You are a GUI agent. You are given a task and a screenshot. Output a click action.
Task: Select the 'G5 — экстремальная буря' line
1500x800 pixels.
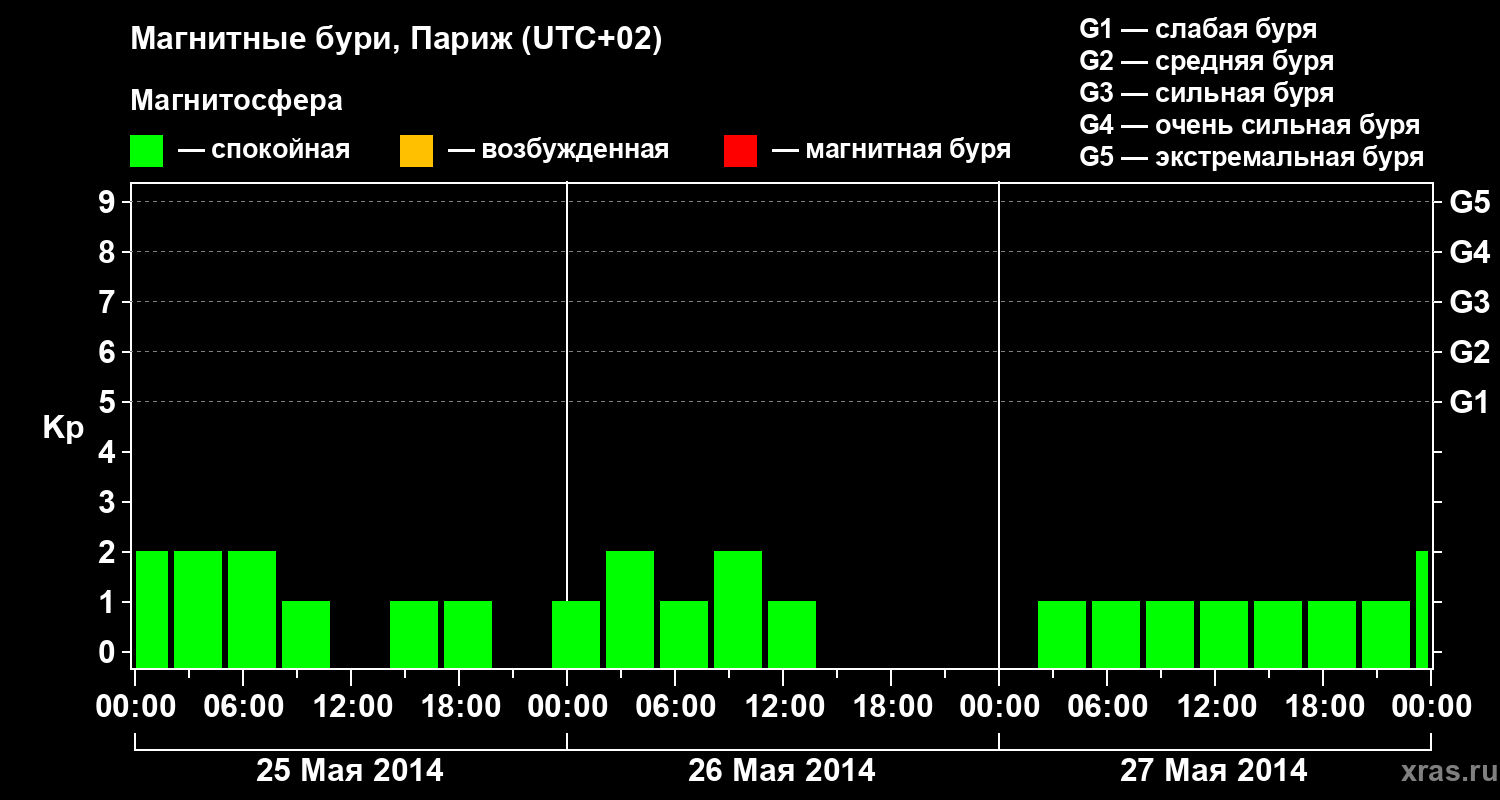tap(1252, 157)
